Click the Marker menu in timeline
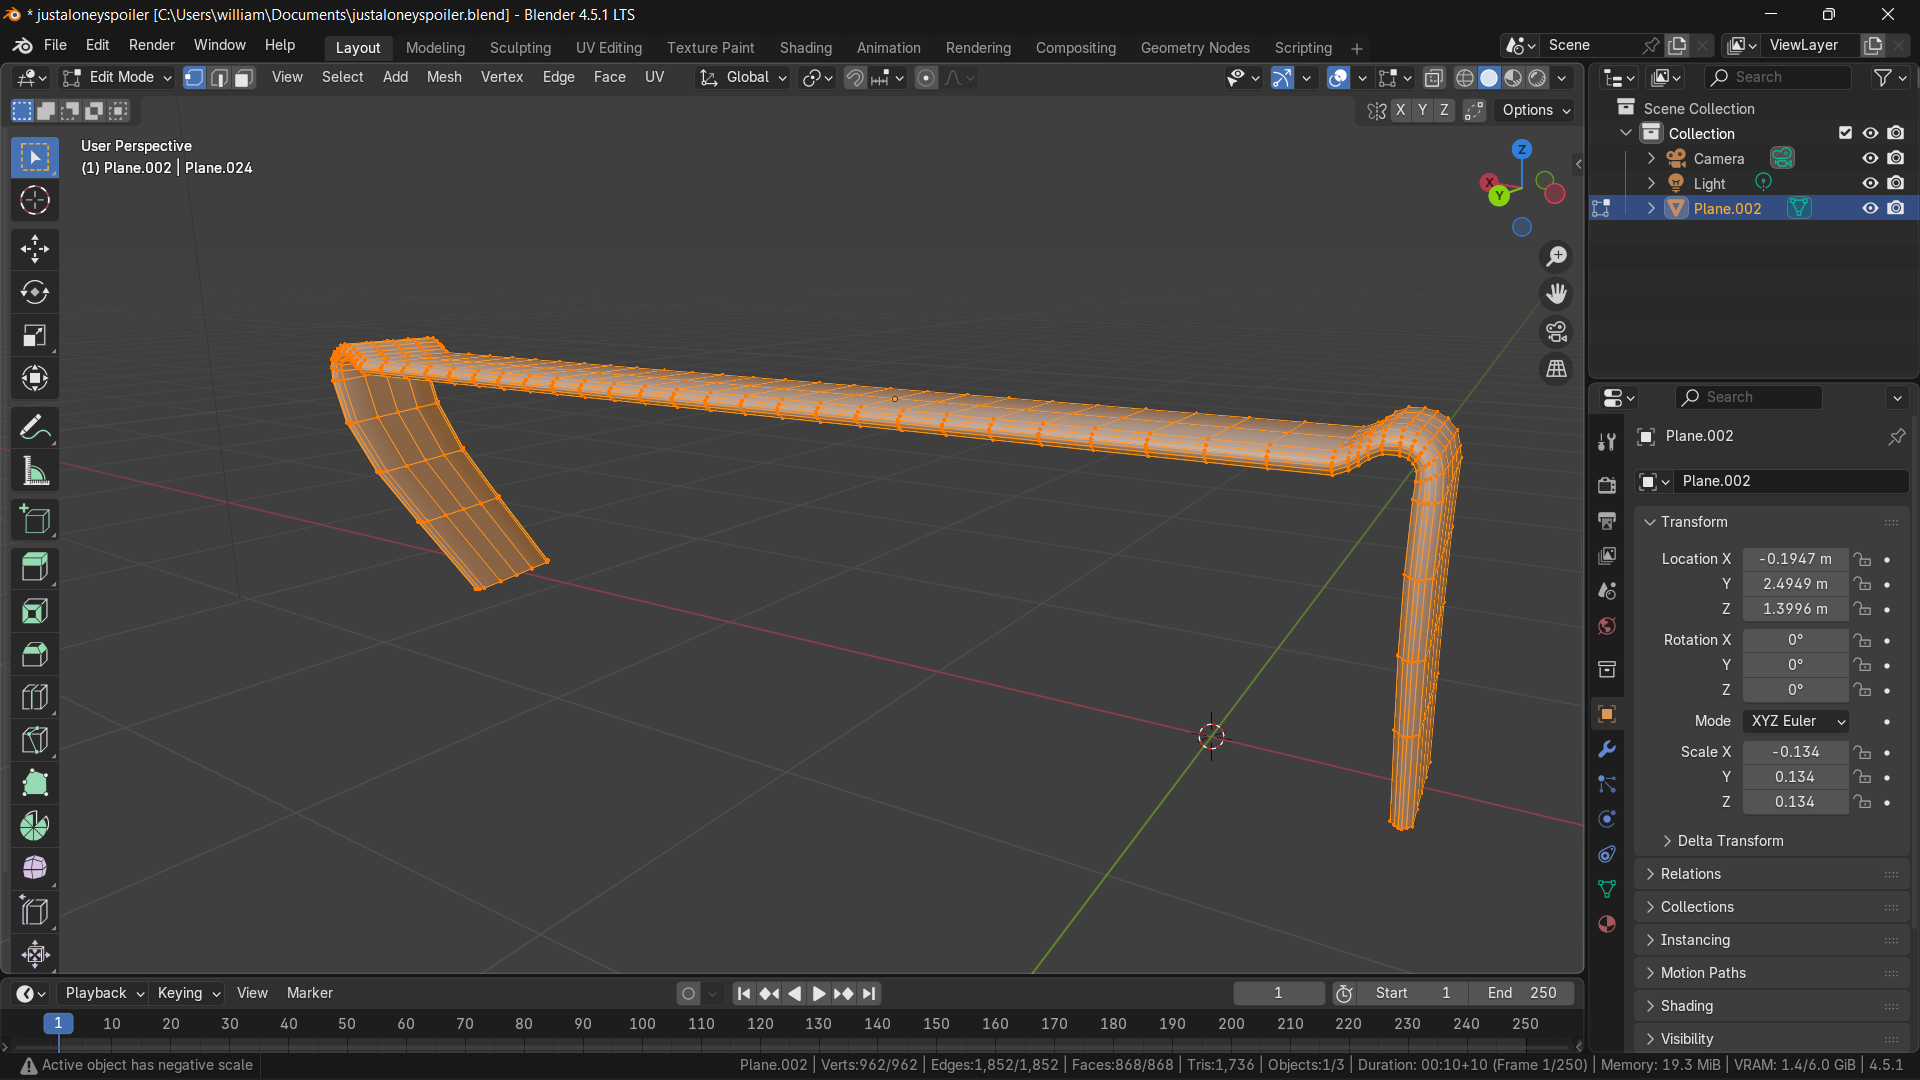1920x1080 pixels. click(x=310, y=993)
